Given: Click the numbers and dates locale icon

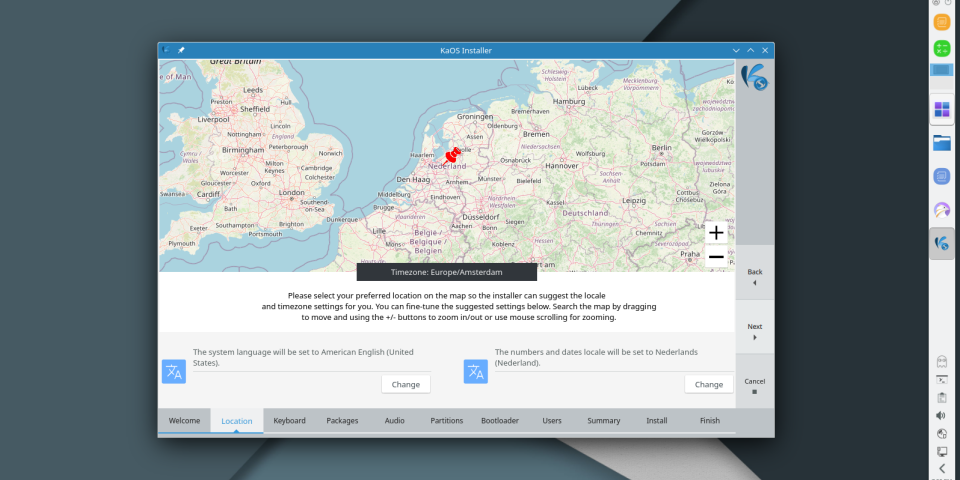Looking at the screenshot, I should point(475,372).
